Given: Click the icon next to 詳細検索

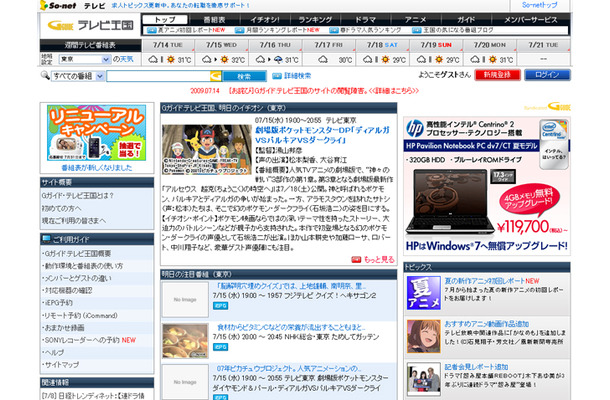Looking at the screenshot, I should pyautogui.click(x=277, y=76).
